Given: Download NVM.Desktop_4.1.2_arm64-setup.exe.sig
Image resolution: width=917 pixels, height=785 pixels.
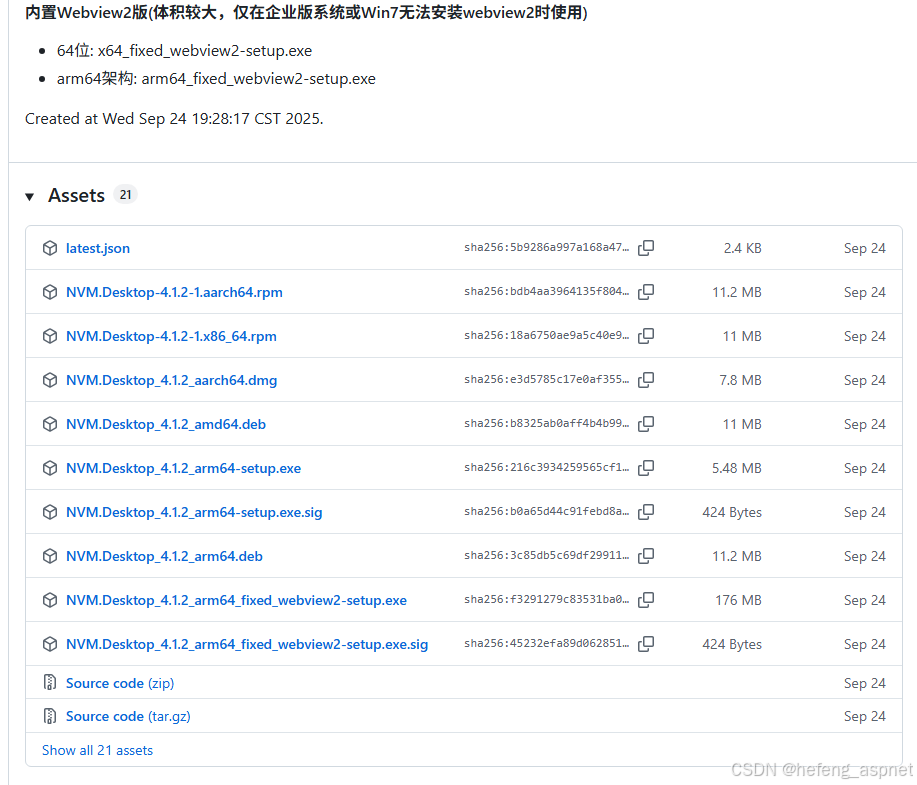Looking at the screenshot, I should (194, 512).
